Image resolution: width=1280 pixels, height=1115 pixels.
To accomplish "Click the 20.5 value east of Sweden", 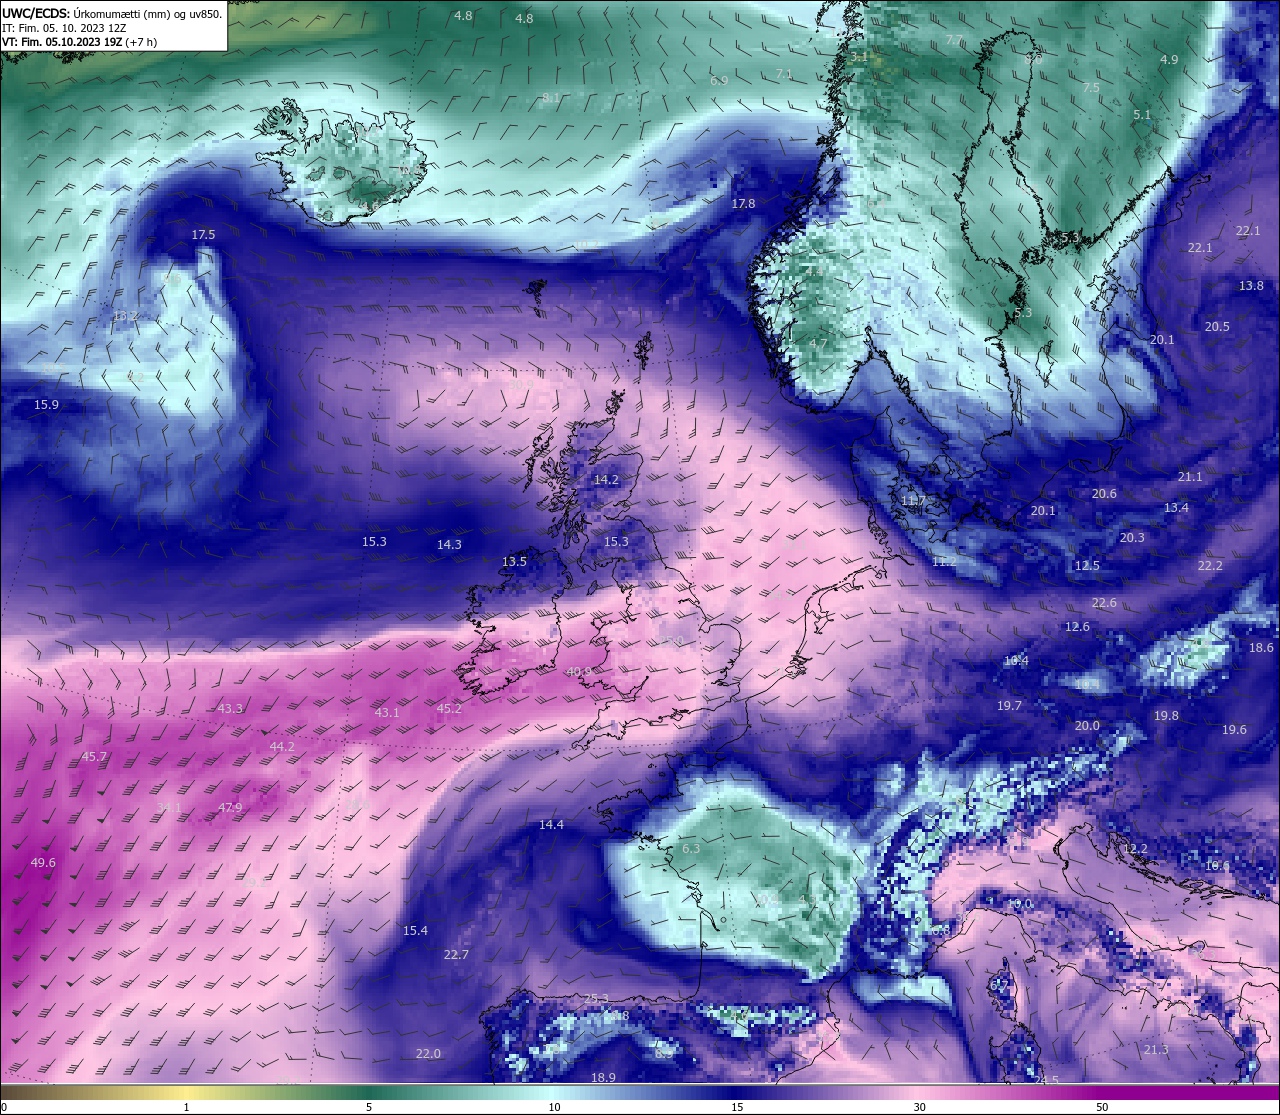I will (x=1217, y=326).
